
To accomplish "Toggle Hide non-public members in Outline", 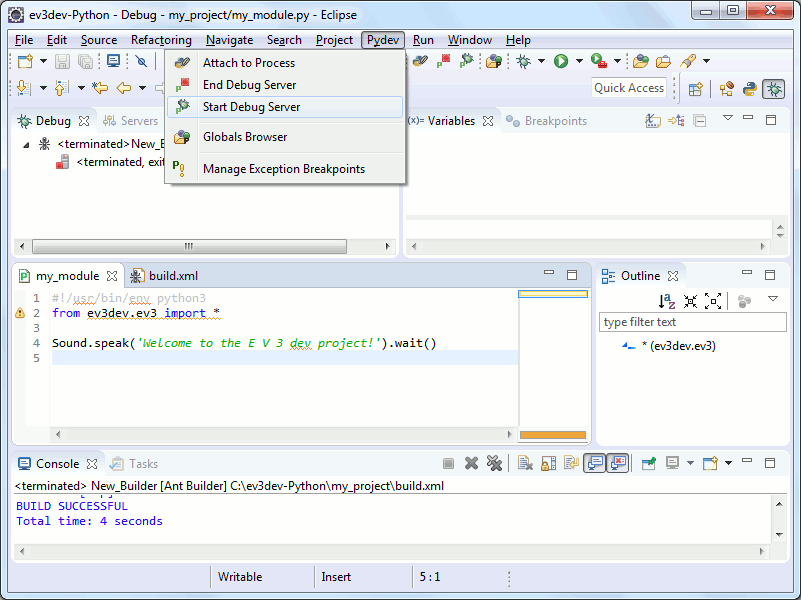I will click(x=744, y=301).
